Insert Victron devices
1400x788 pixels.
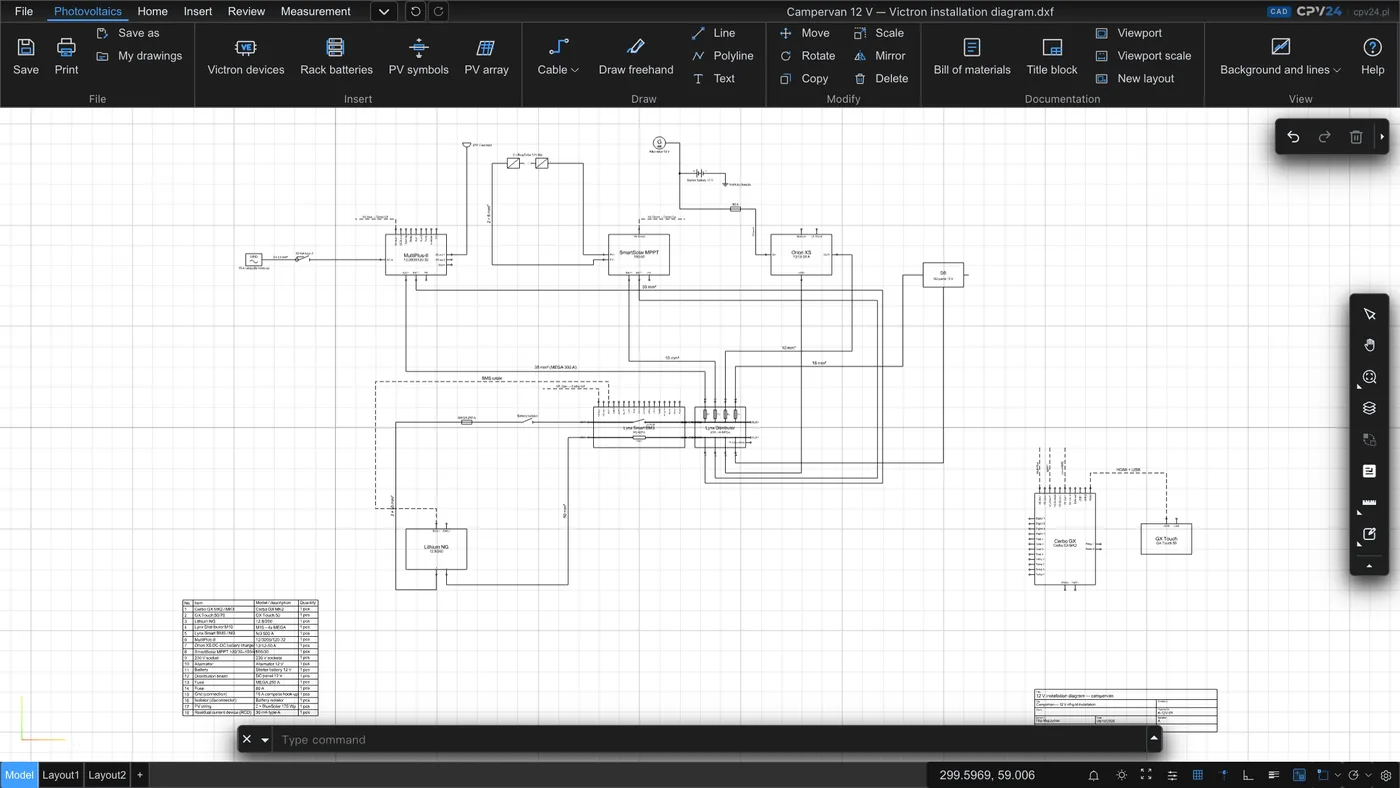point(246,57)
